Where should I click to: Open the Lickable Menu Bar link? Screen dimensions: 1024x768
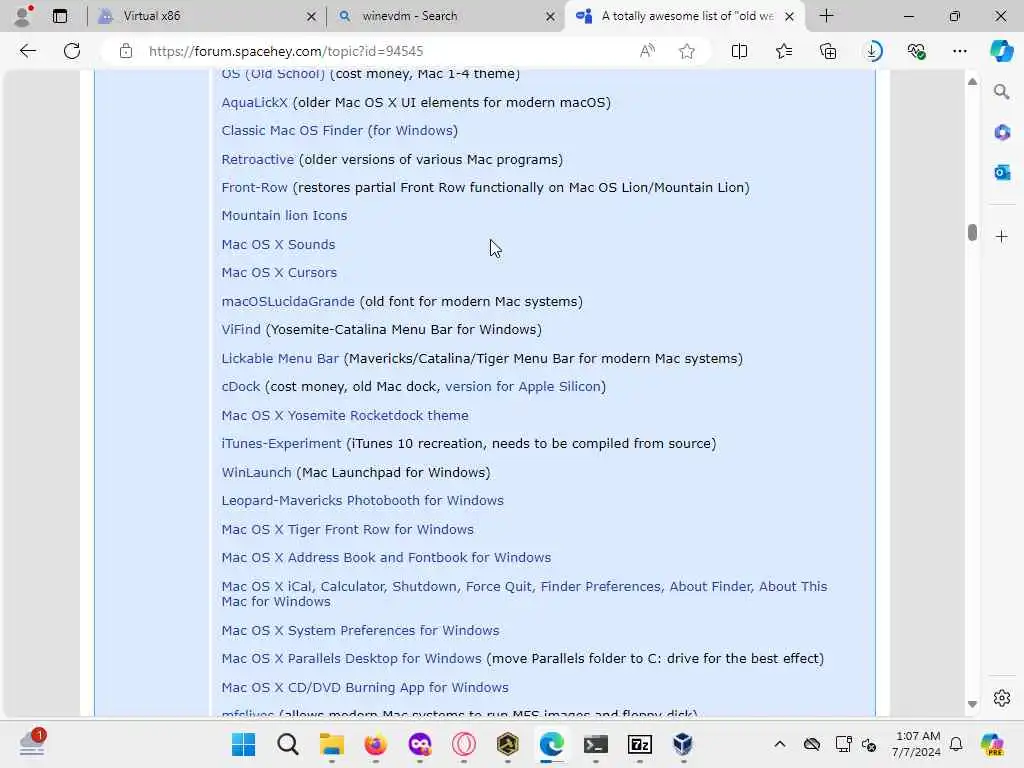[x=280, y=359]
